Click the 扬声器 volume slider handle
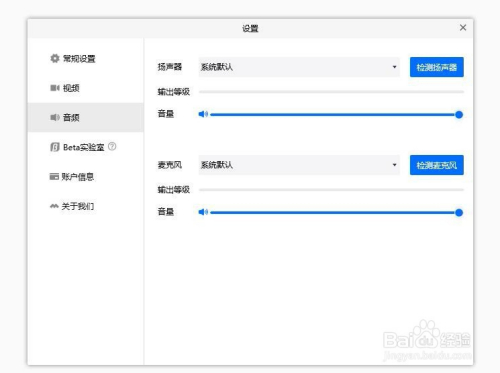Image resolution: width=500 pixels, height=373 pixels. point(459,115)
